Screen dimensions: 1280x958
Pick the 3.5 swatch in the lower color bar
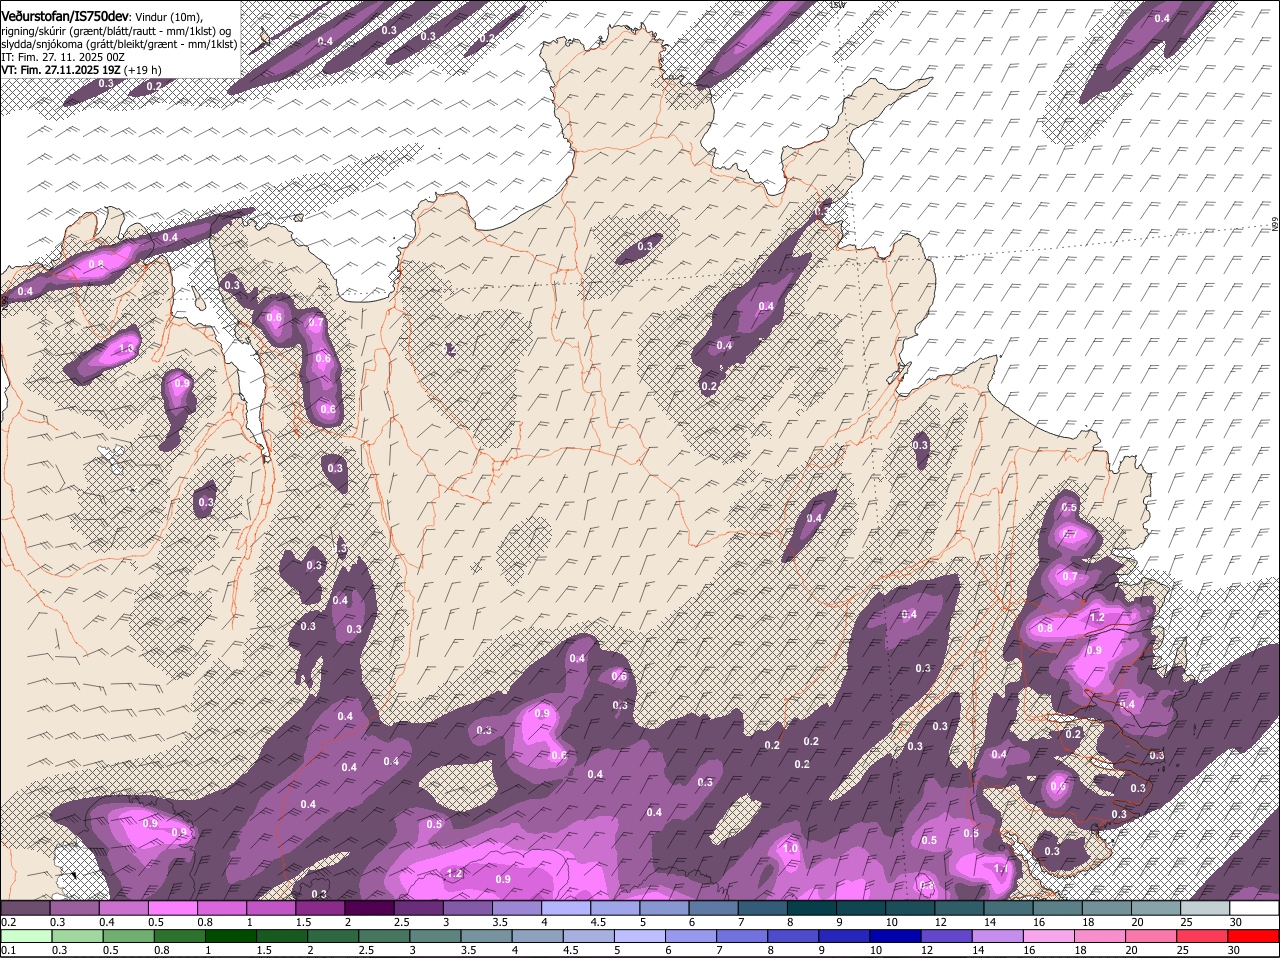click(486, 936)
